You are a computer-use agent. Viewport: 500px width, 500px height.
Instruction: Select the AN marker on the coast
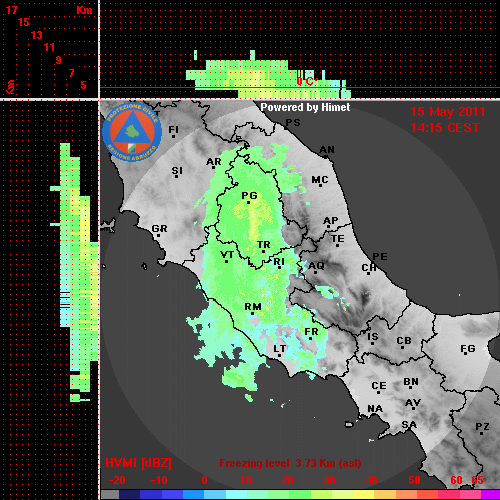click(x=326, y=156)
